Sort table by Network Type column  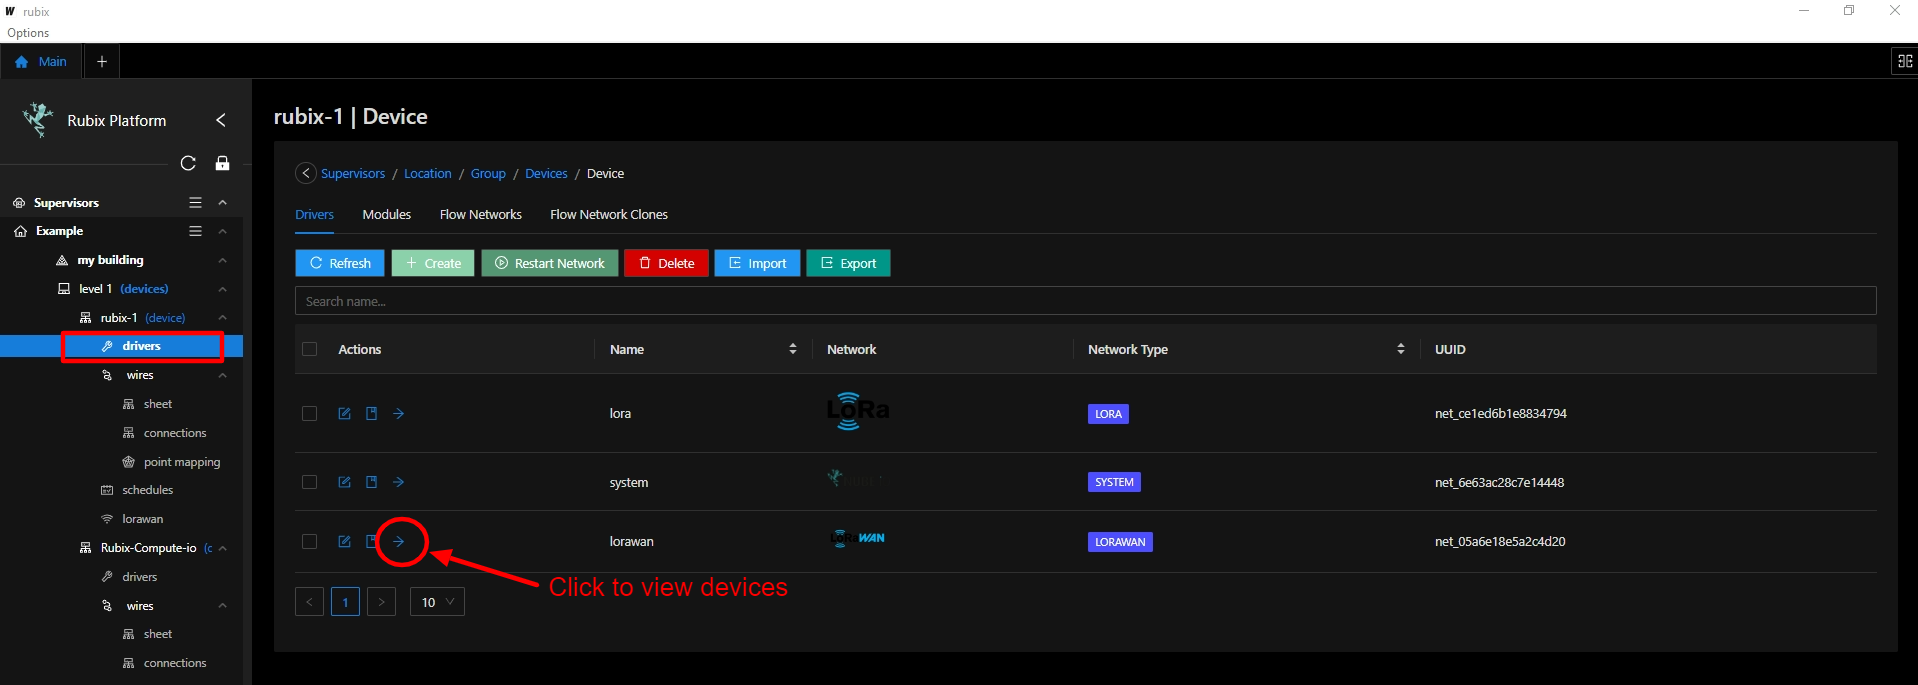(1400, 349)
